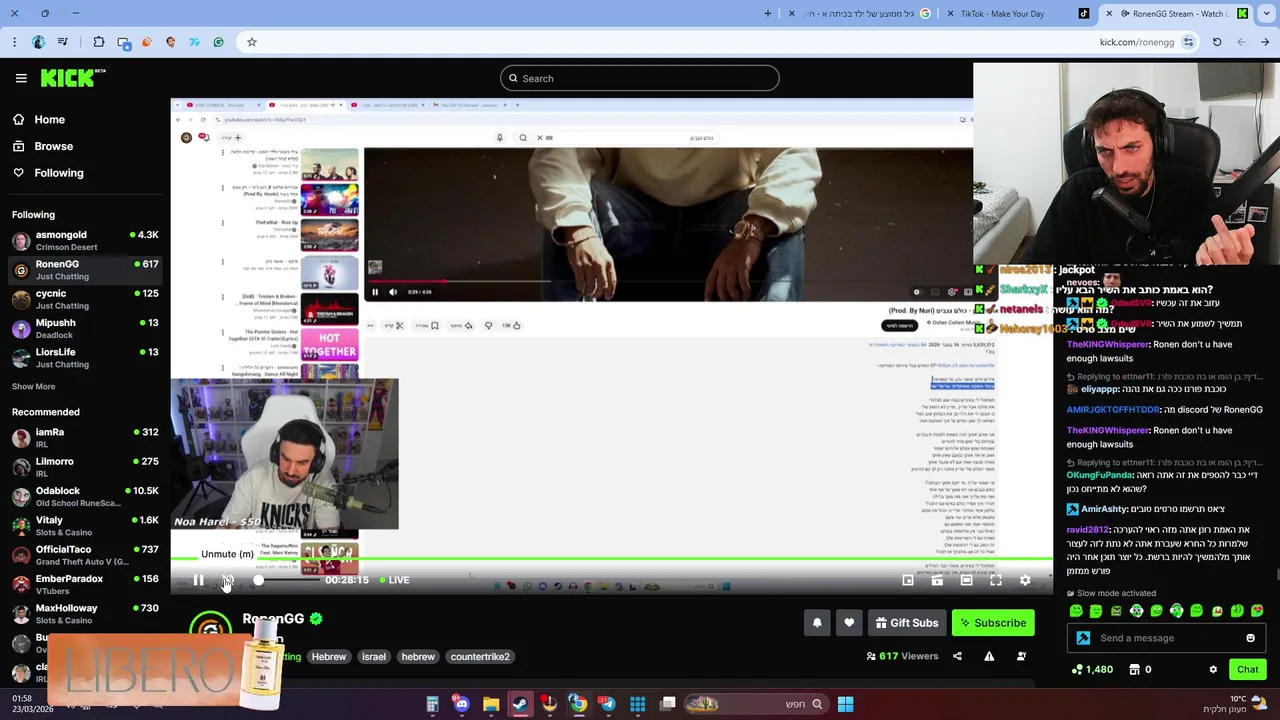Open the Kick hamburger menu

coord(21,78)
